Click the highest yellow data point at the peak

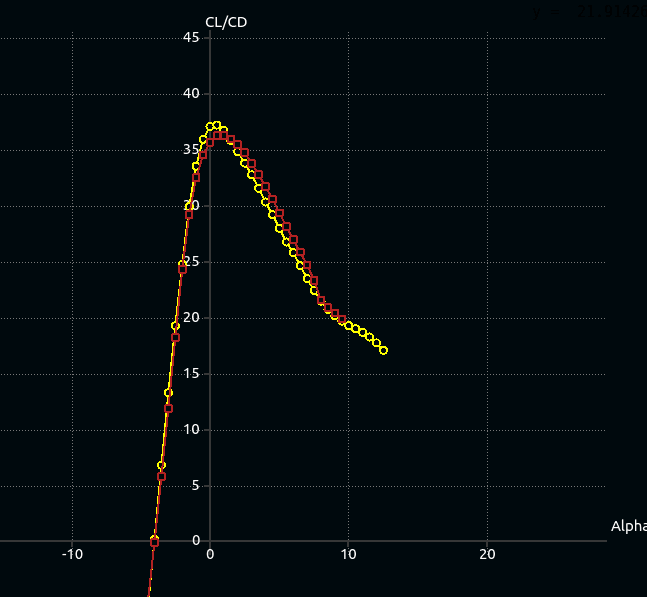(216, 125)
